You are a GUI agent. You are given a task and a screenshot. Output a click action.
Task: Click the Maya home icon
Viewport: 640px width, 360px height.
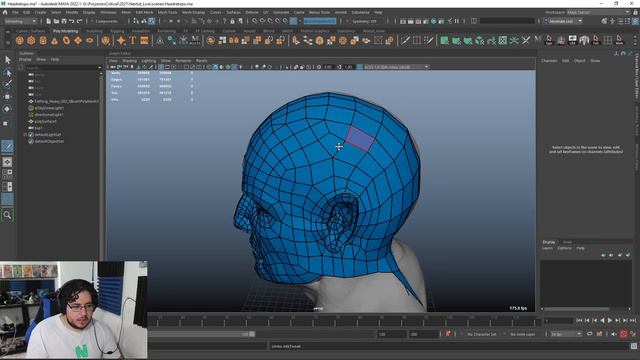(5, 12)
